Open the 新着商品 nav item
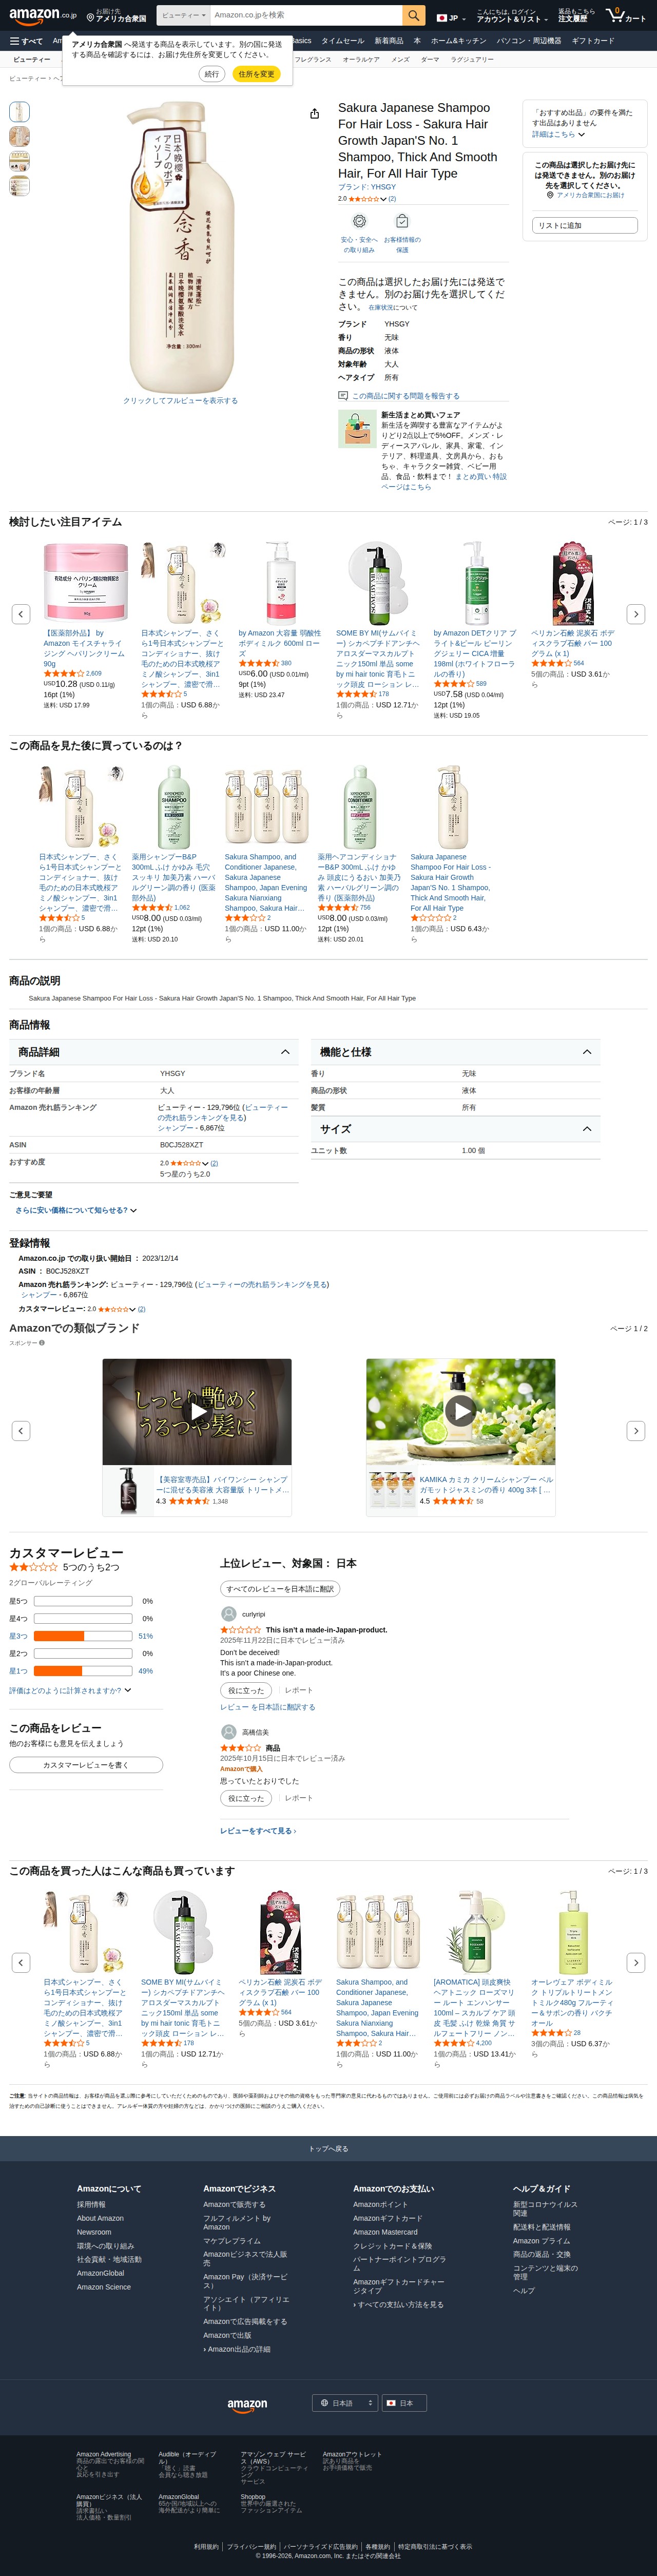This screenshot has height=2576, width=657. click(x=389, y=41)
